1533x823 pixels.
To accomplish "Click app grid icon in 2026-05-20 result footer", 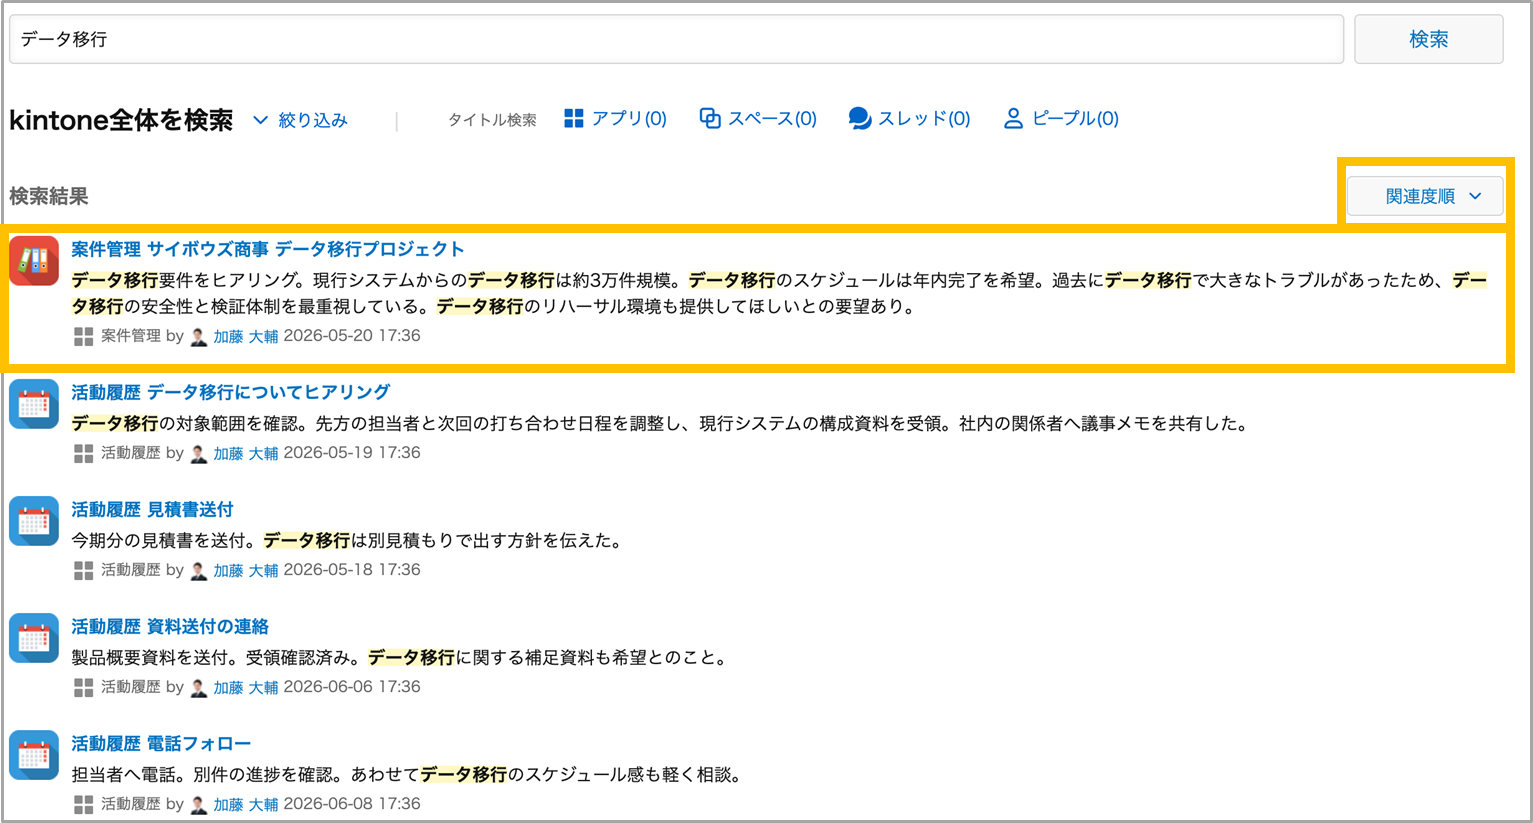I will [x=84, y=337].
